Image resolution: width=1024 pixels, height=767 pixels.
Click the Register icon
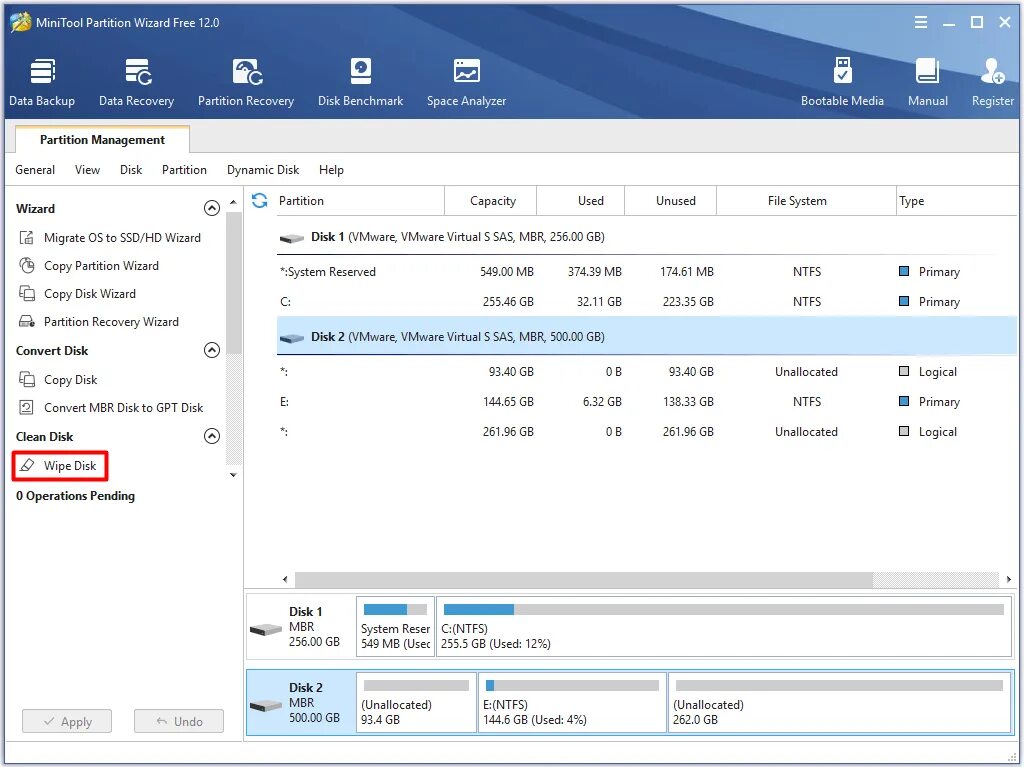(993, 72)
